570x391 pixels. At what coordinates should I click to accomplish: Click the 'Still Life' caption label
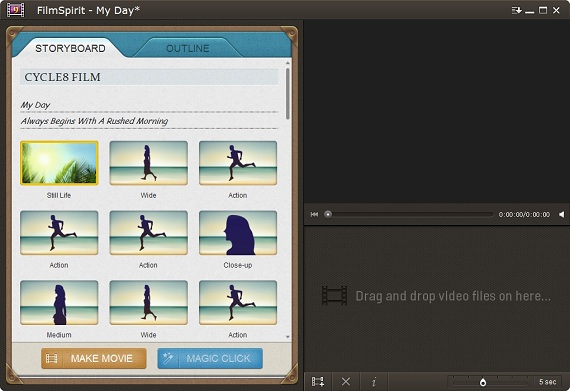59,195
